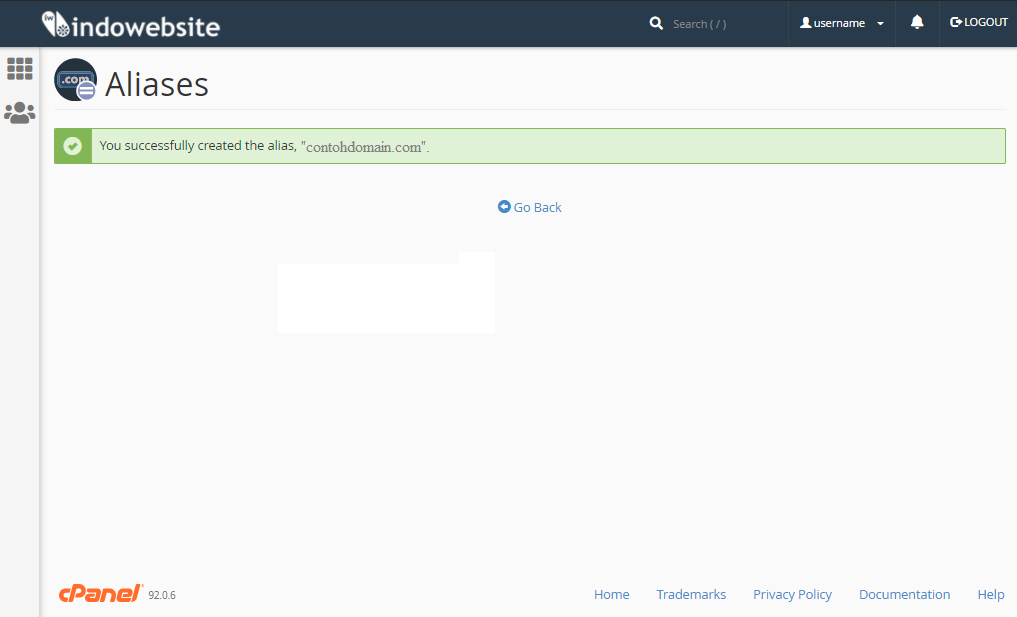Click the Aliases page heading
Screen dimensions: 1017x617
click(x=157, y=84)
